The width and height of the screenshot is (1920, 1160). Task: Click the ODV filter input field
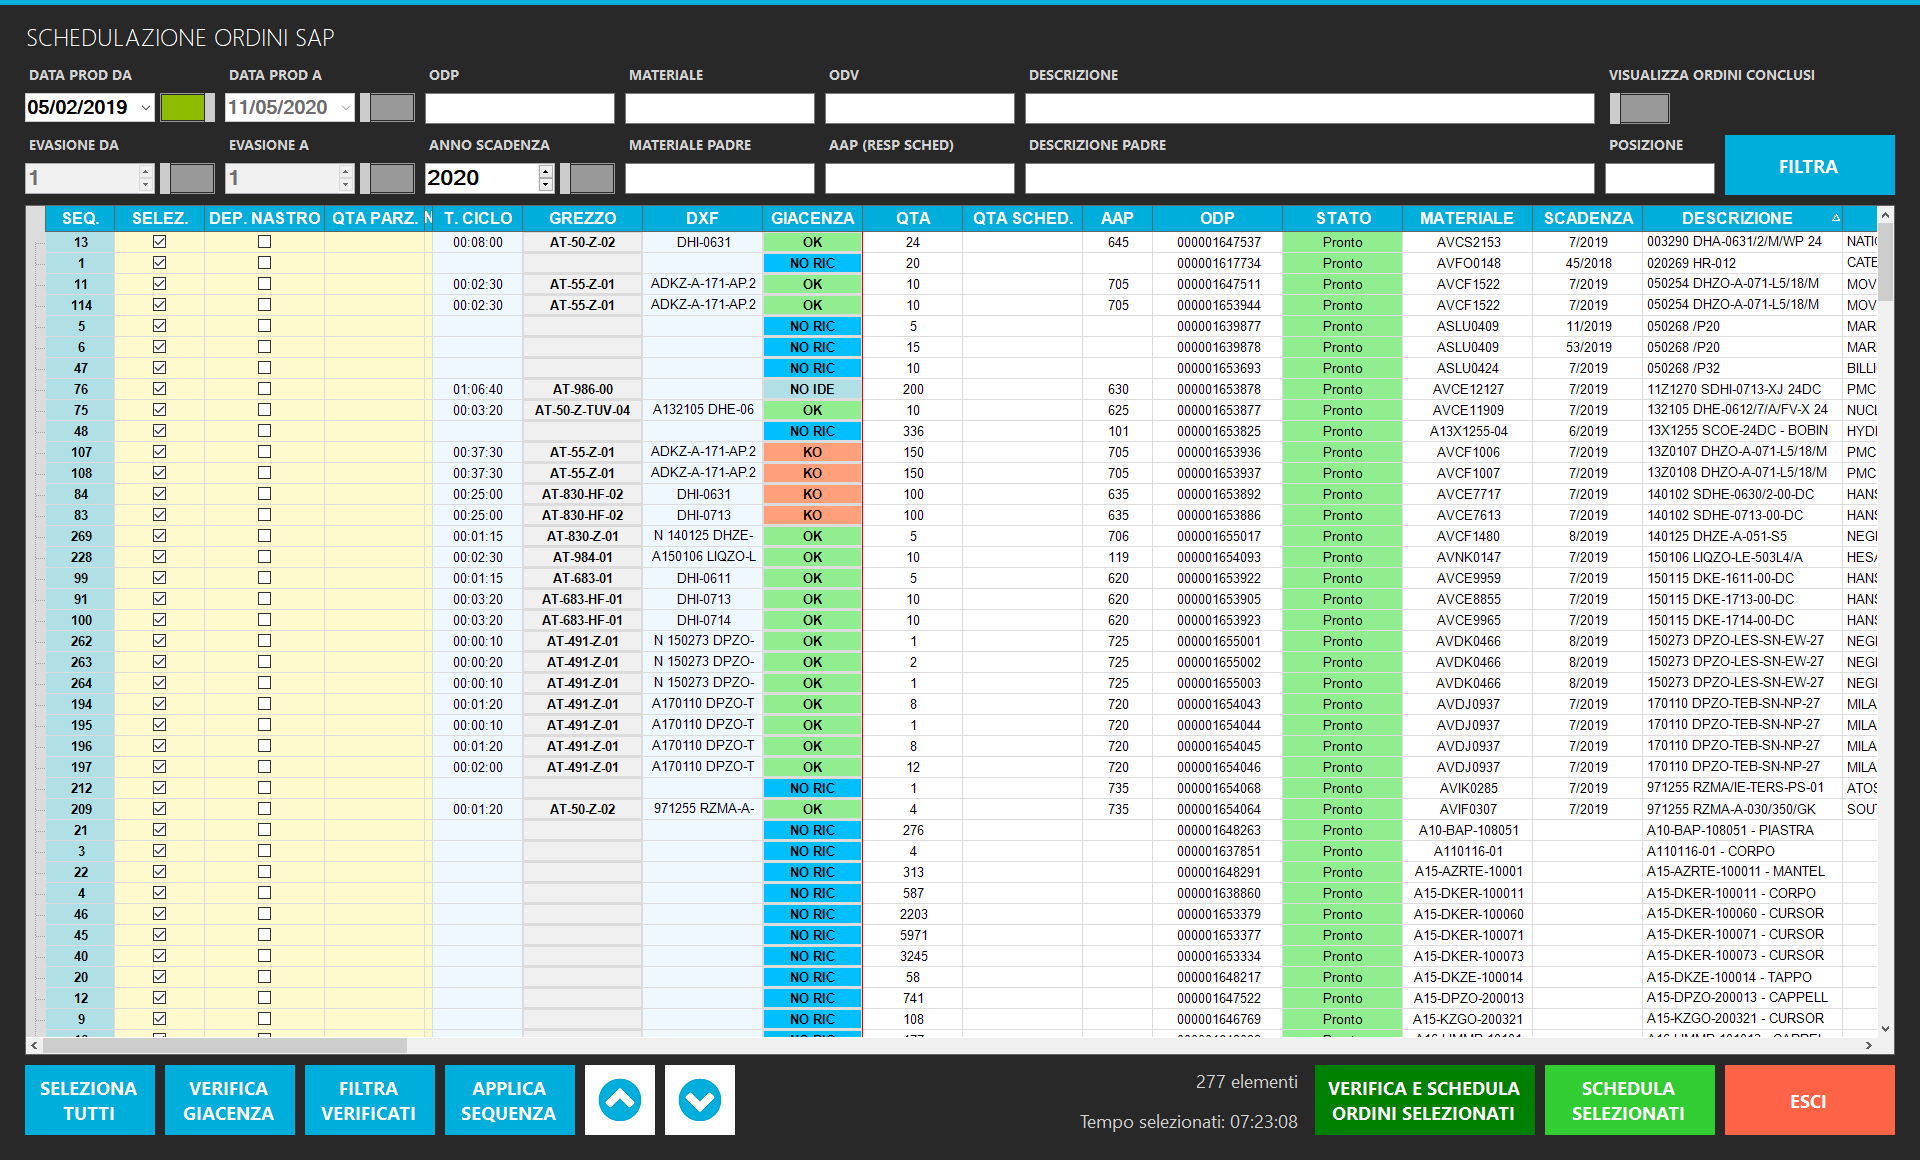pyautogui.click(x=920, y=108)
